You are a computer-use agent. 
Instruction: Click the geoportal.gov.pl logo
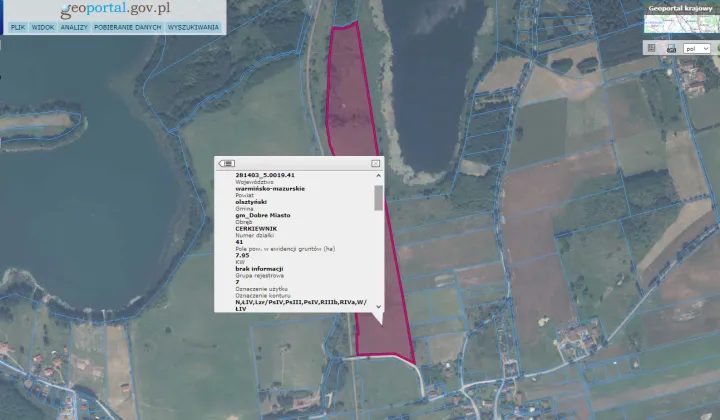115,9
